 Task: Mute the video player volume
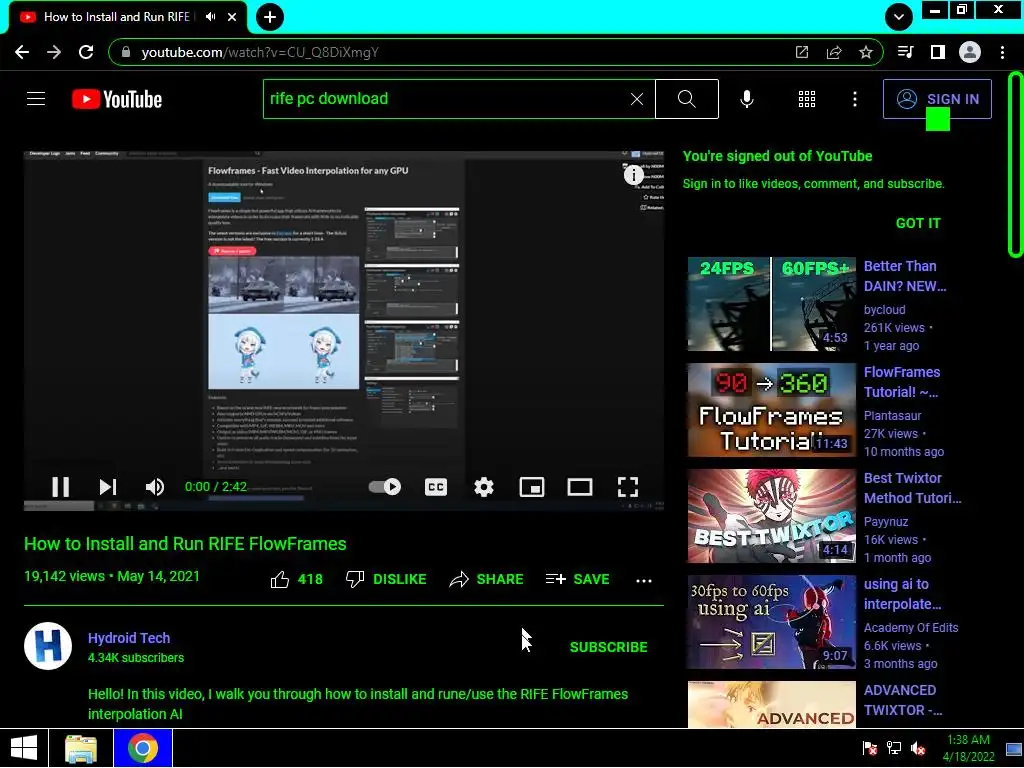point(155,487)
